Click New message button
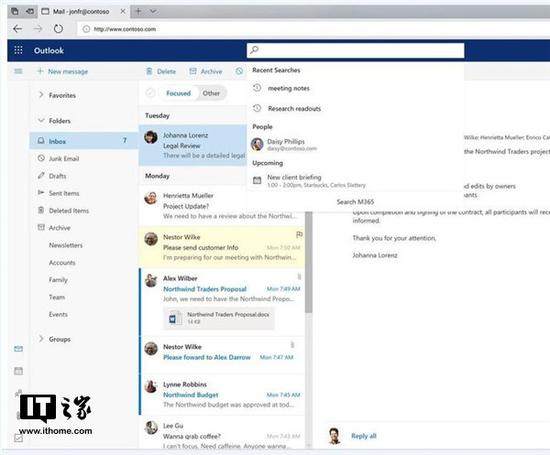550x455 pixels. [x=63, y=71]
